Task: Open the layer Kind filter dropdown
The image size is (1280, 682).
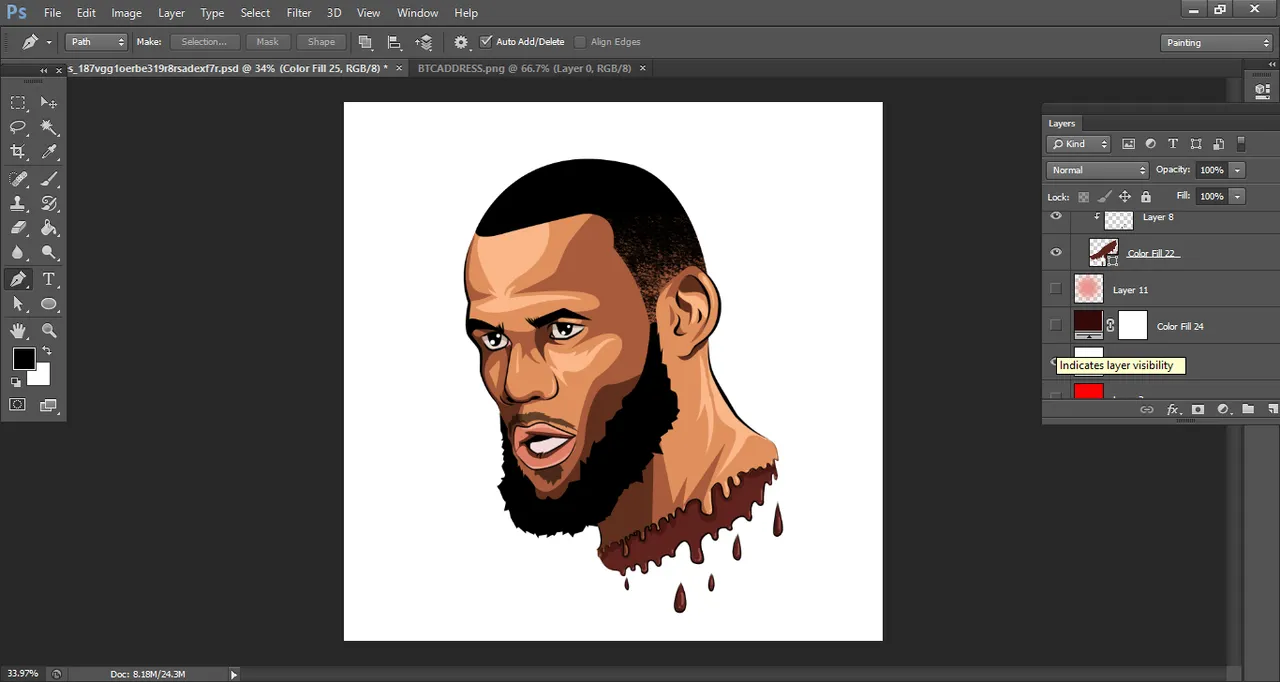Action: click(x=1078, y=144)
